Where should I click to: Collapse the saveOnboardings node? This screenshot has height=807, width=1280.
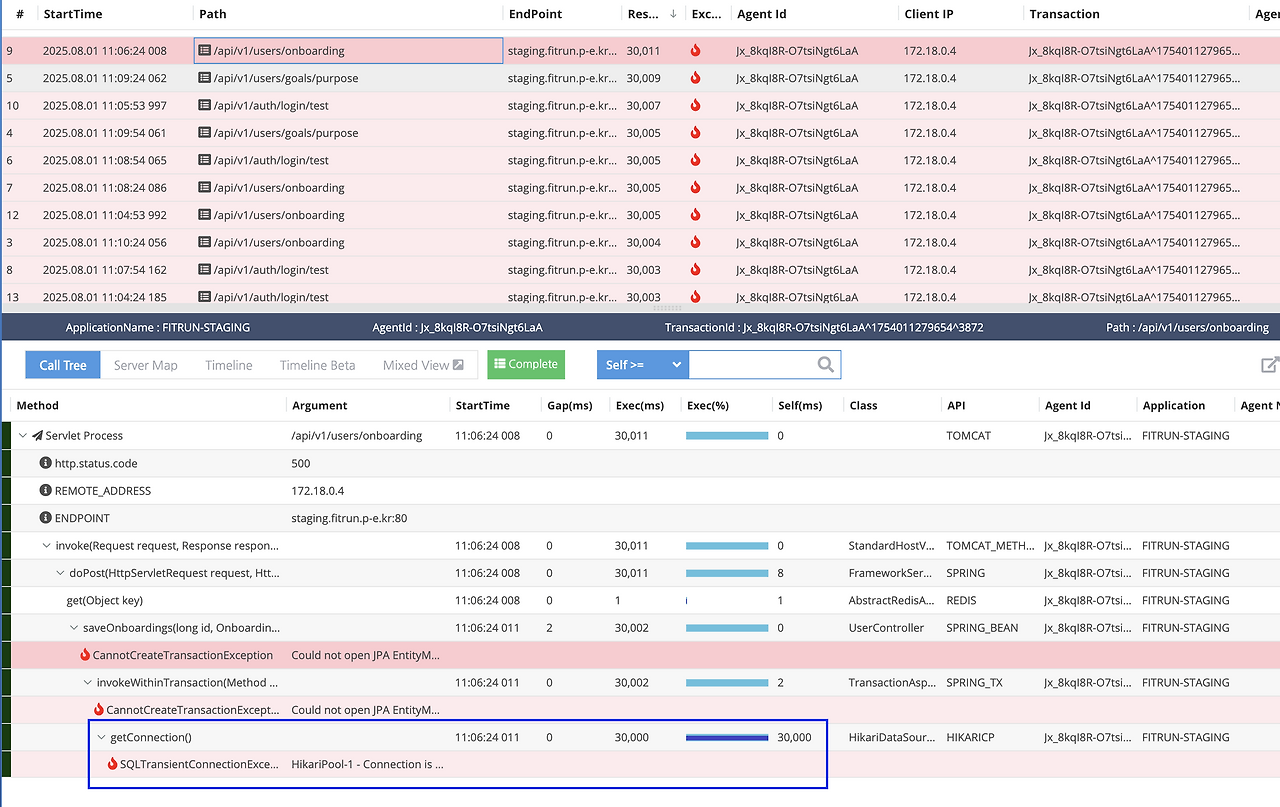point(74,628)
